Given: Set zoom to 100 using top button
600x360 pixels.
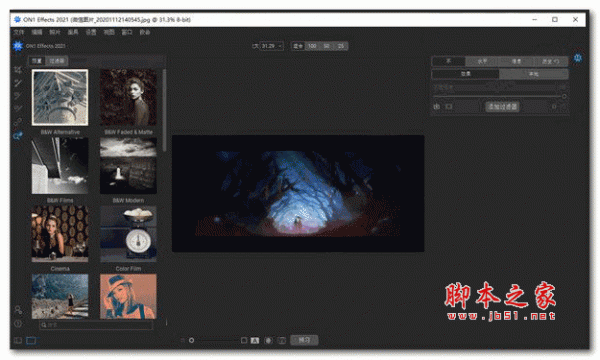Looking at the screenshot, I should point(312,46).
